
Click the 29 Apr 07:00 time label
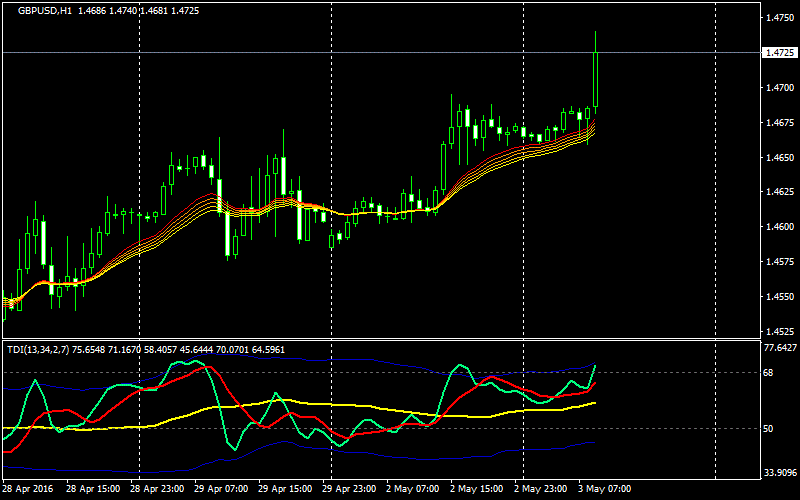pos(221,489)
